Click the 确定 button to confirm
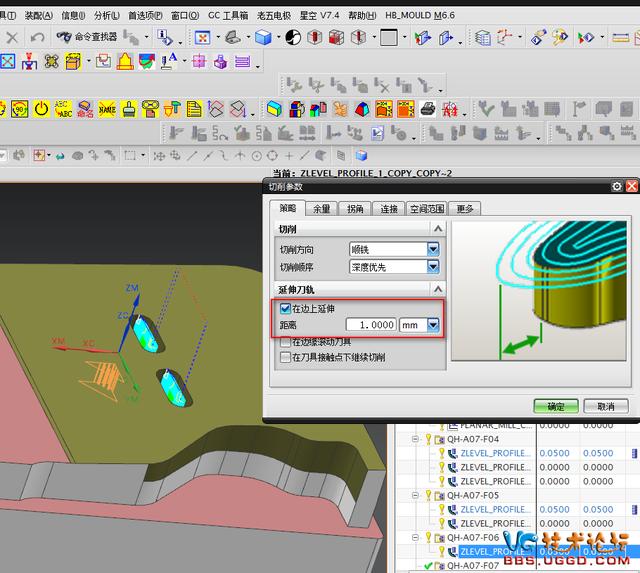Viewport: 640px width, 573px height. pos(555,406)
